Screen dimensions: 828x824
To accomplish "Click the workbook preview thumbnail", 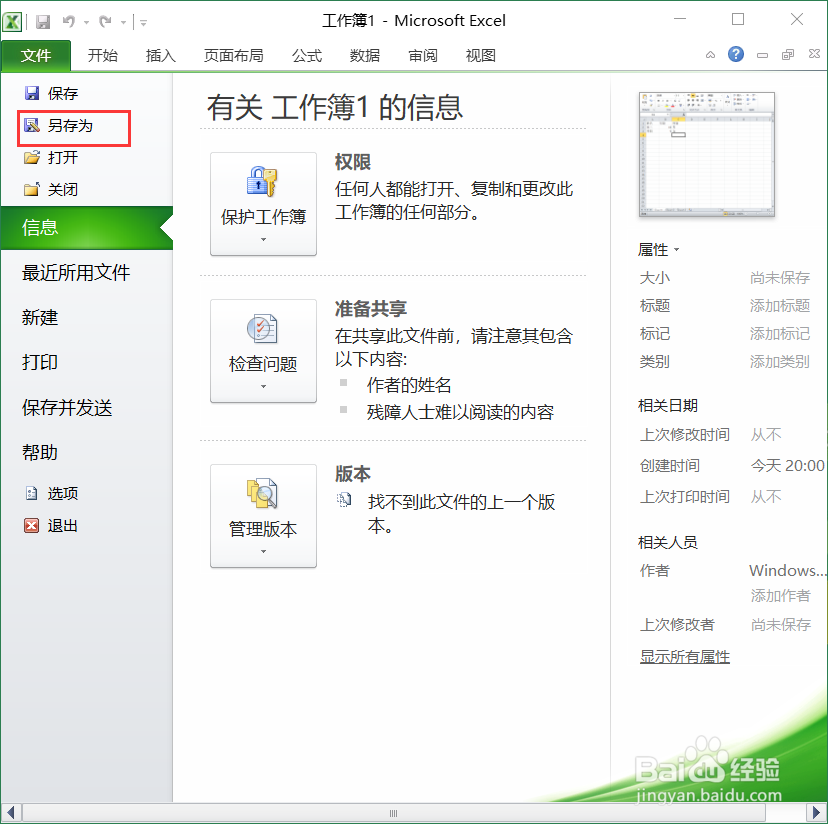I will (707, 155).
